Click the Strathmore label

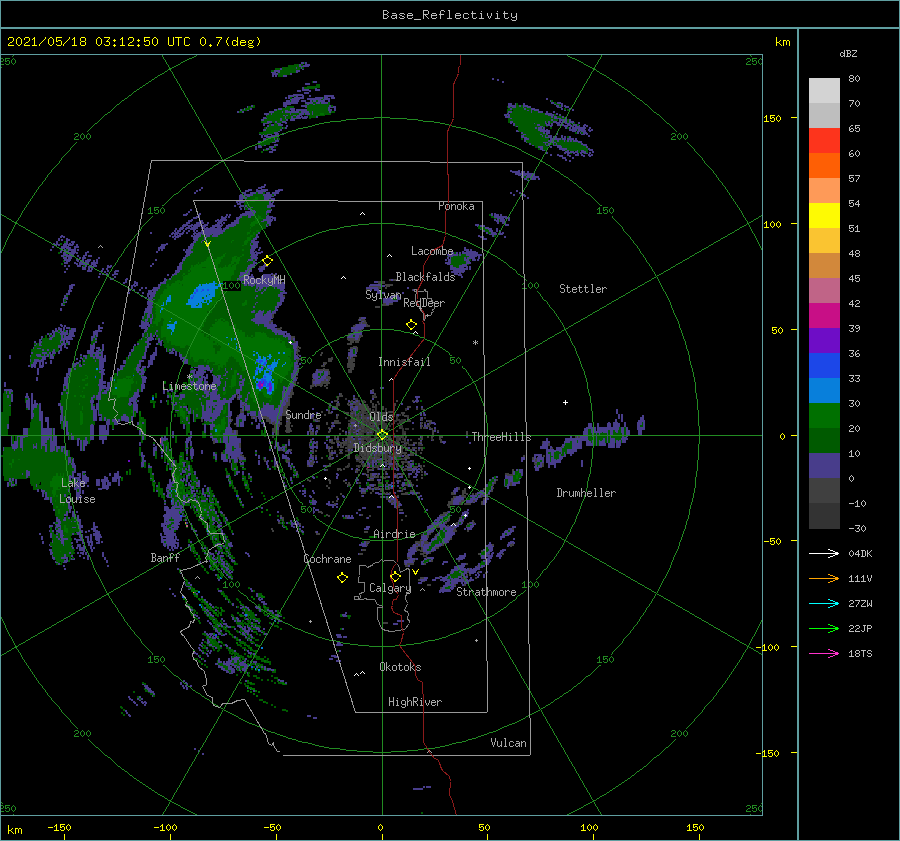click(486, 592)
